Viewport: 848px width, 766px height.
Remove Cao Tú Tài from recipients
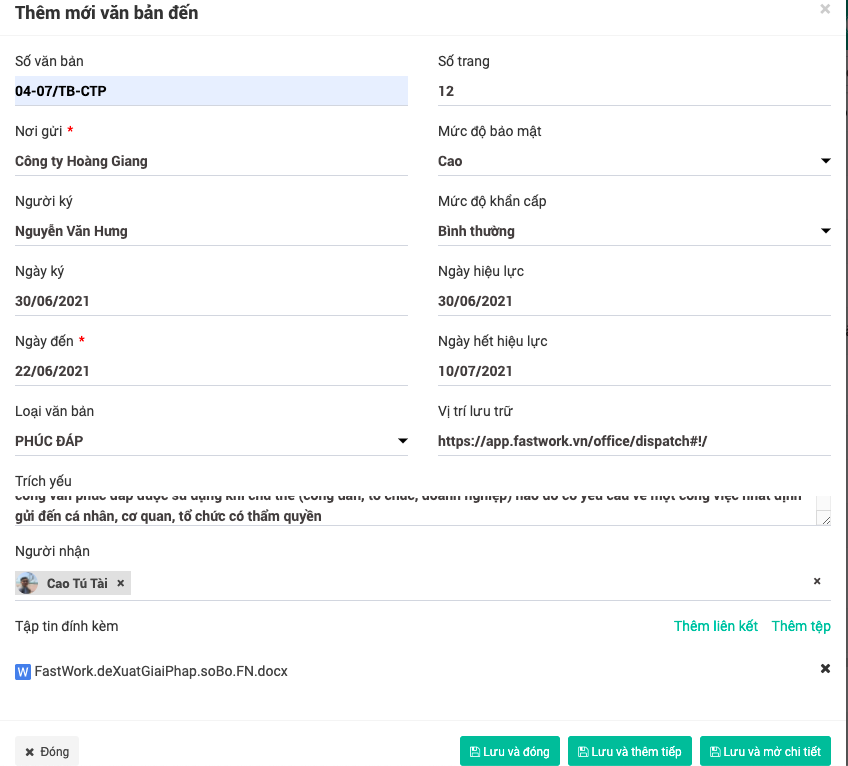click(x=120, y=583)
